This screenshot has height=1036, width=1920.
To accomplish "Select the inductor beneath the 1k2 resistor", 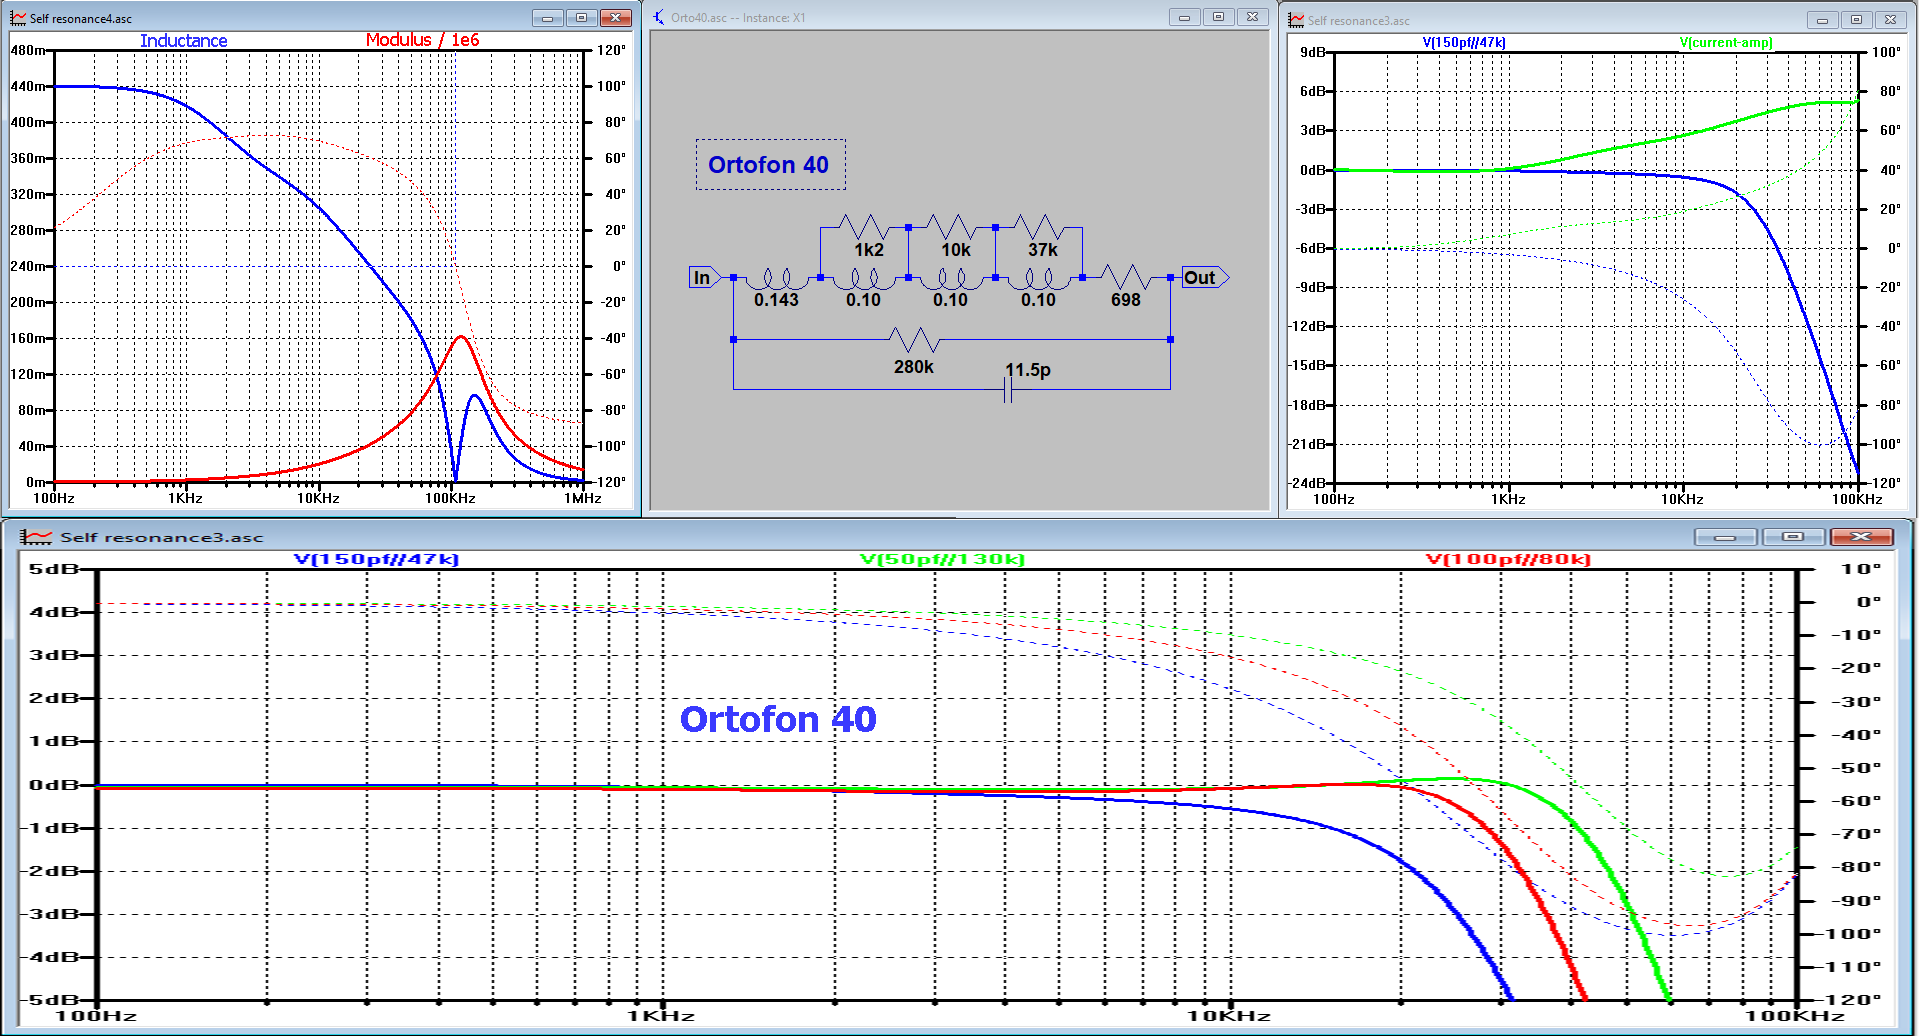I will click(x=864, y=279).
